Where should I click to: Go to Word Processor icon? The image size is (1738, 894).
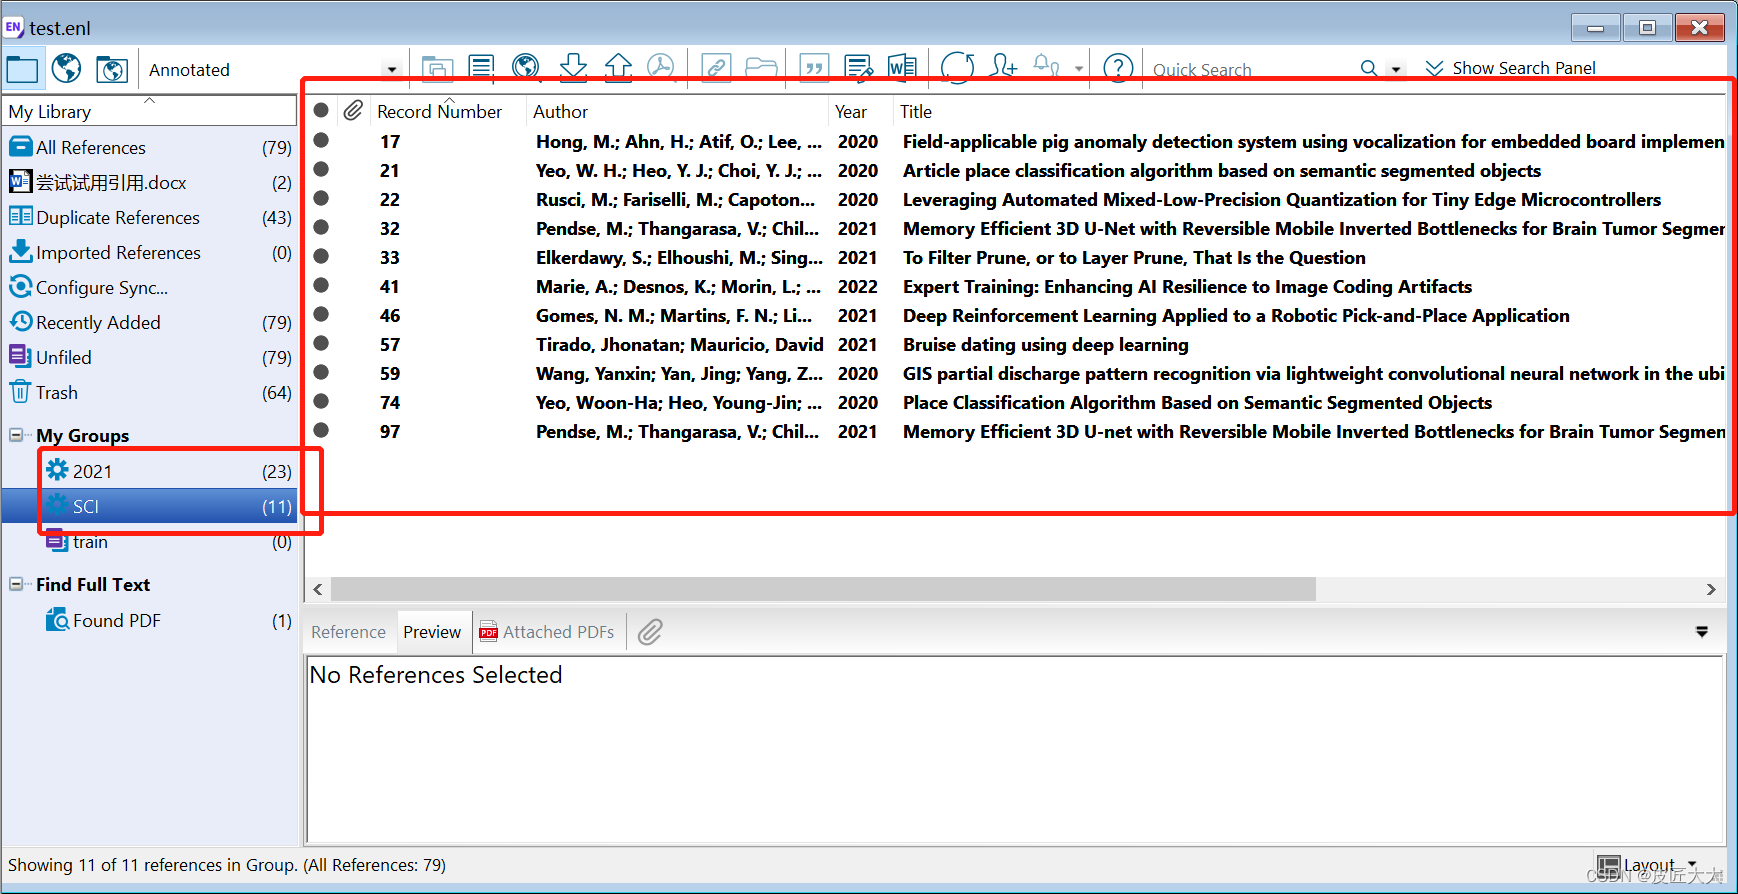[902, 68]
